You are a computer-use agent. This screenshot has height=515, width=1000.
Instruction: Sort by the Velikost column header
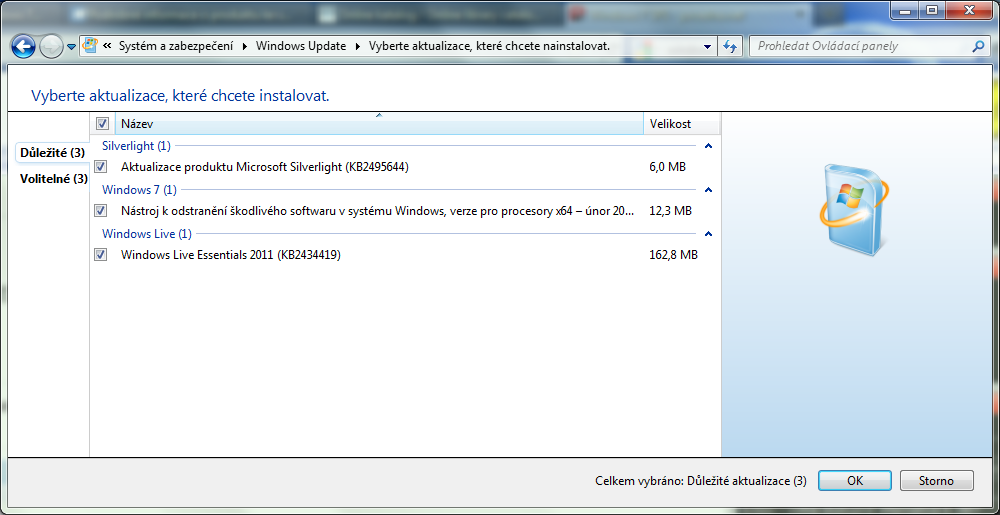click(x=681, y=124)
